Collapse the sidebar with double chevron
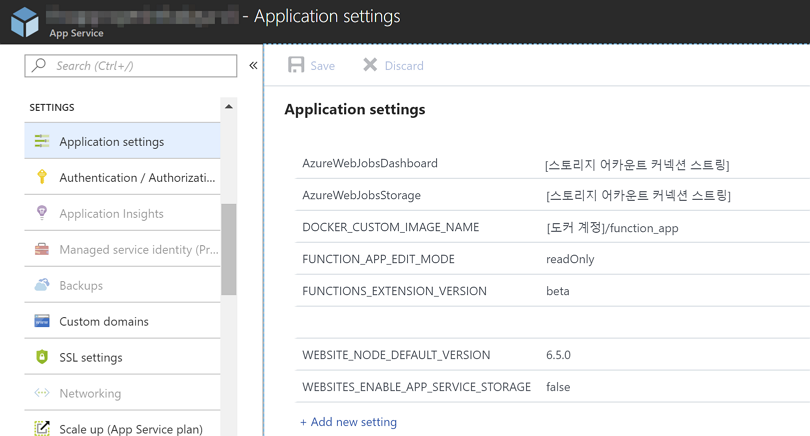The width and height of the screenshot is (810, 436). coord(253,66)
